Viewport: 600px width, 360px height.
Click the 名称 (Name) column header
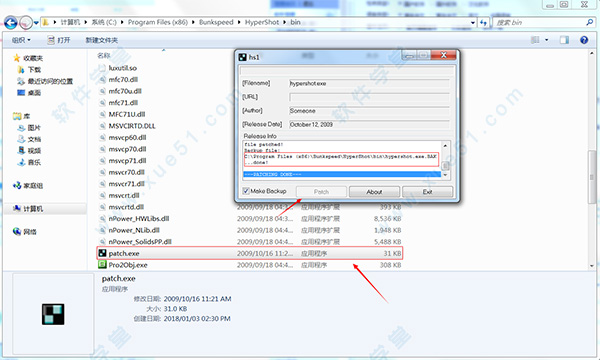pos(103,55)
